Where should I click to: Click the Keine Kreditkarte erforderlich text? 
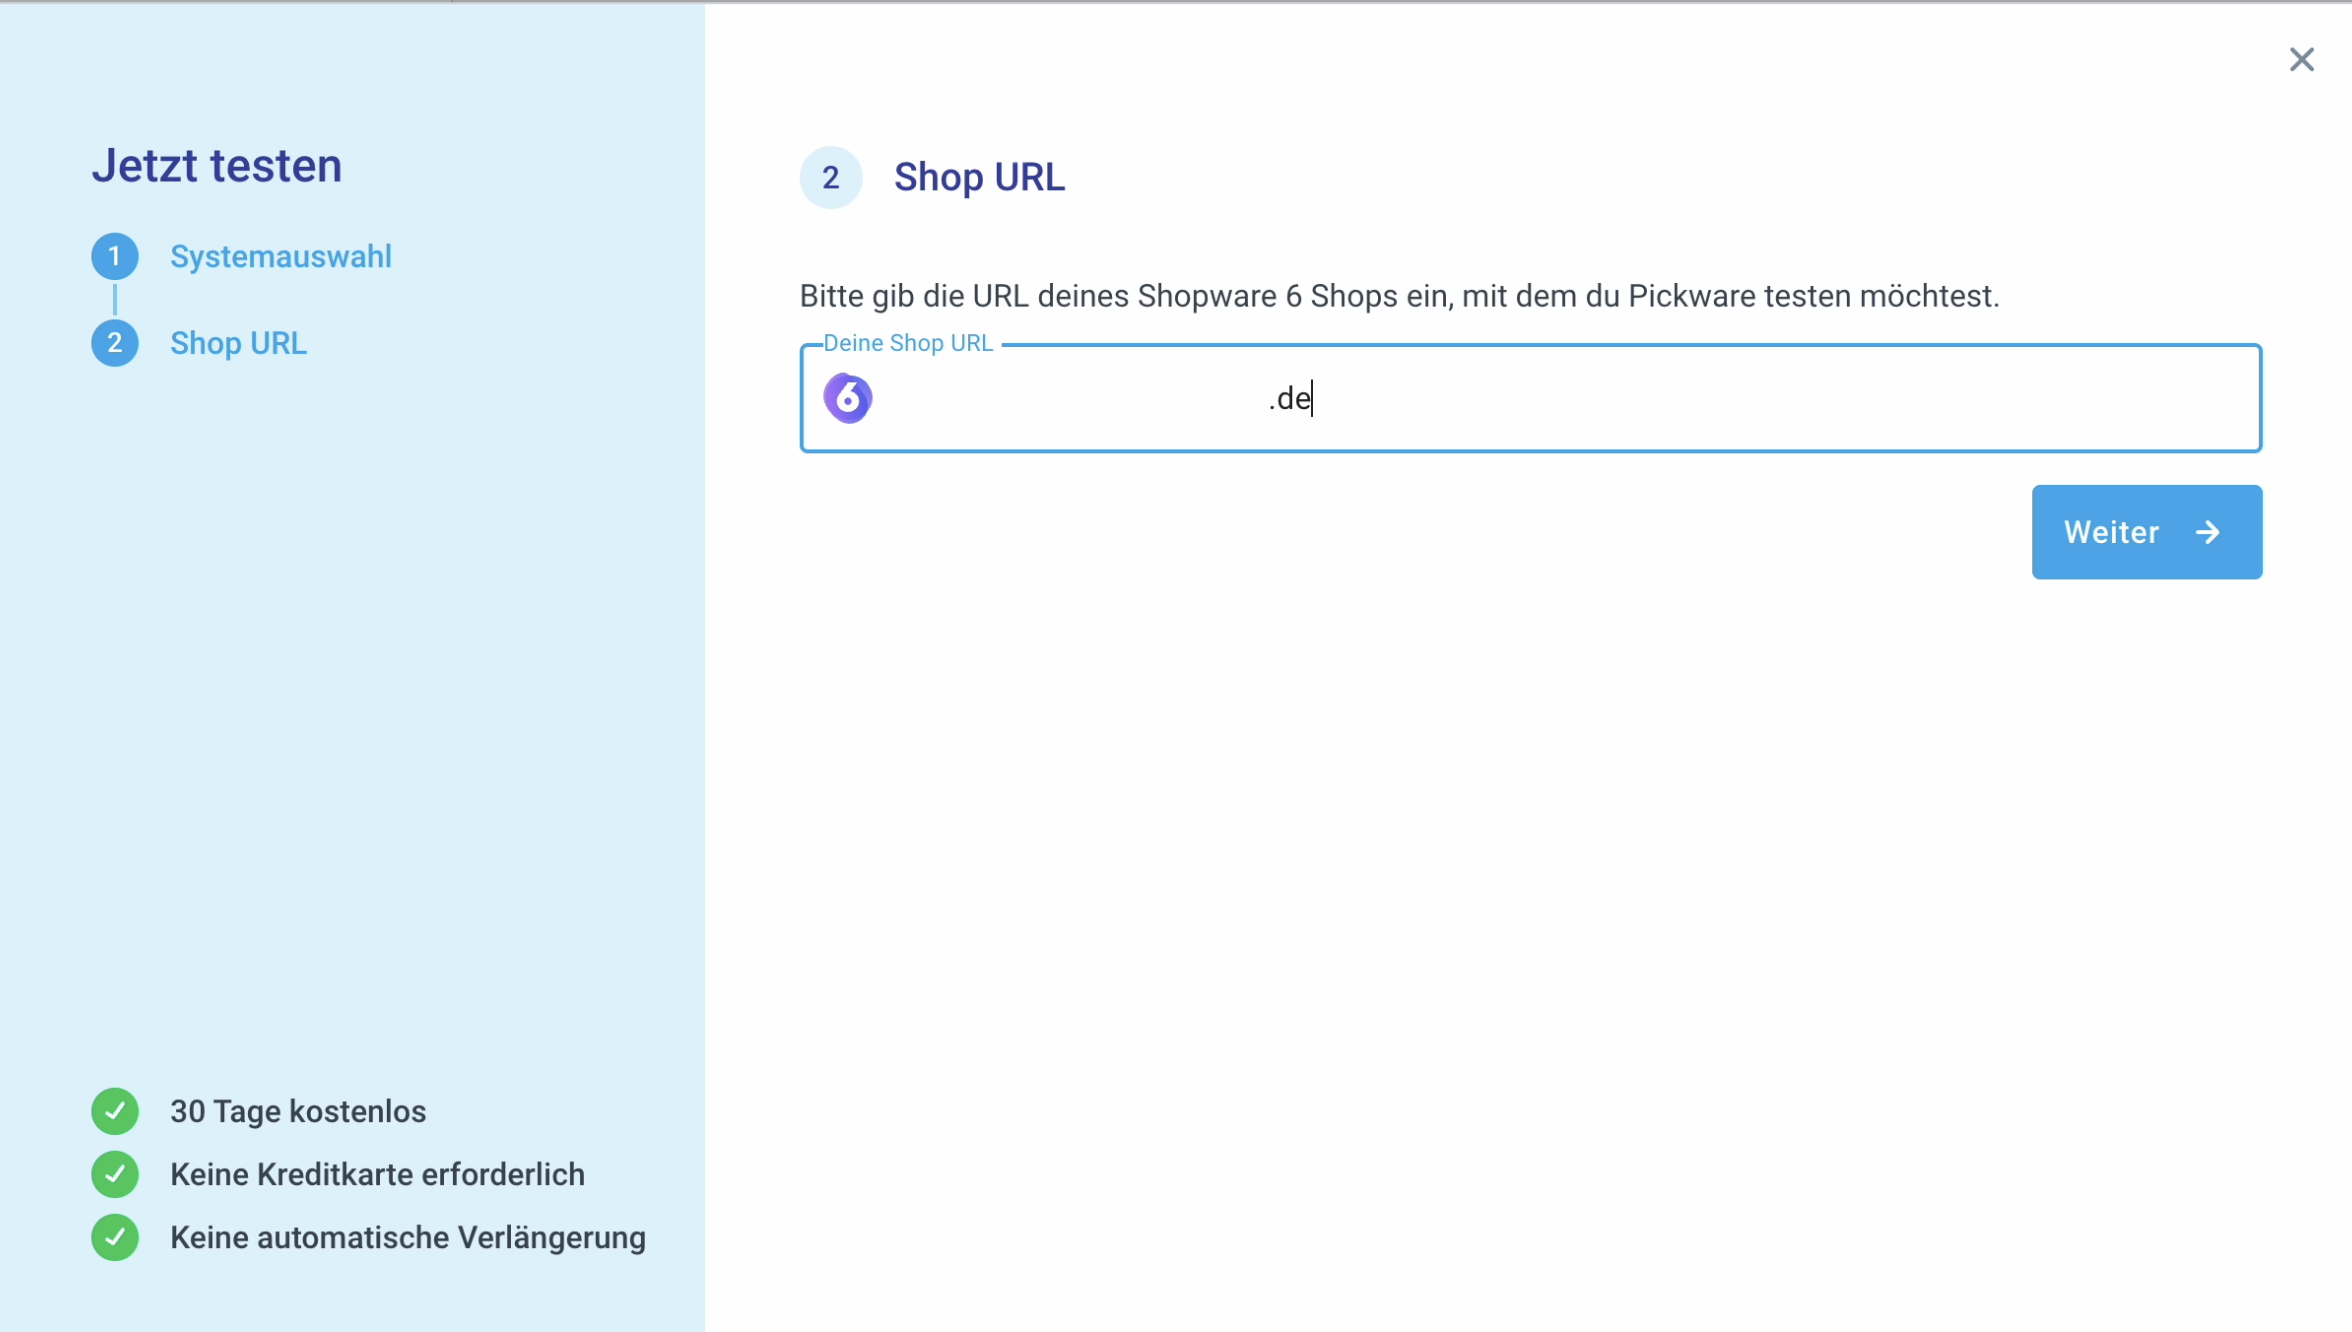tap(377, 1174)
